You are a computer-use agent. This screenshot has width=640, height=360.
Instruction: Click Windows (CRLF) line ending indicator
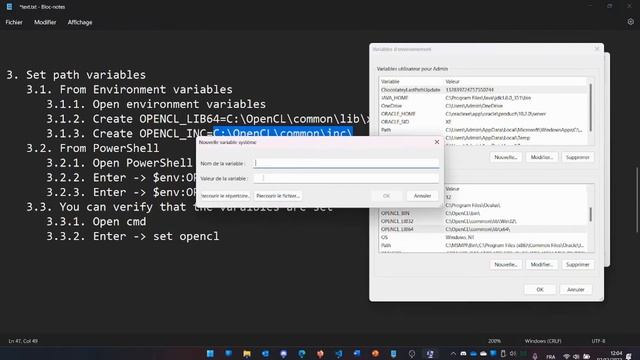coord(543,341)
